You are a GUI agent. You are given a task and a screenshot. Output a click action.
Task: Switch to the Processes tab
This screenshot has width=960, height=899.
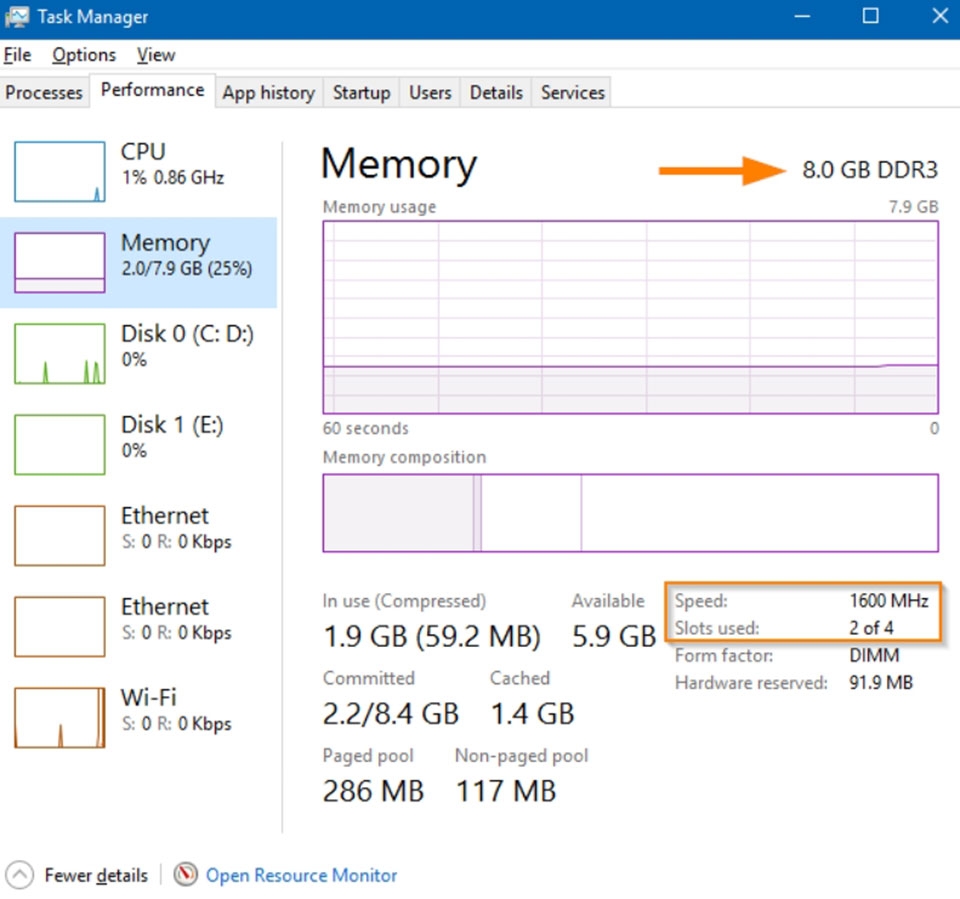(44, 92)
